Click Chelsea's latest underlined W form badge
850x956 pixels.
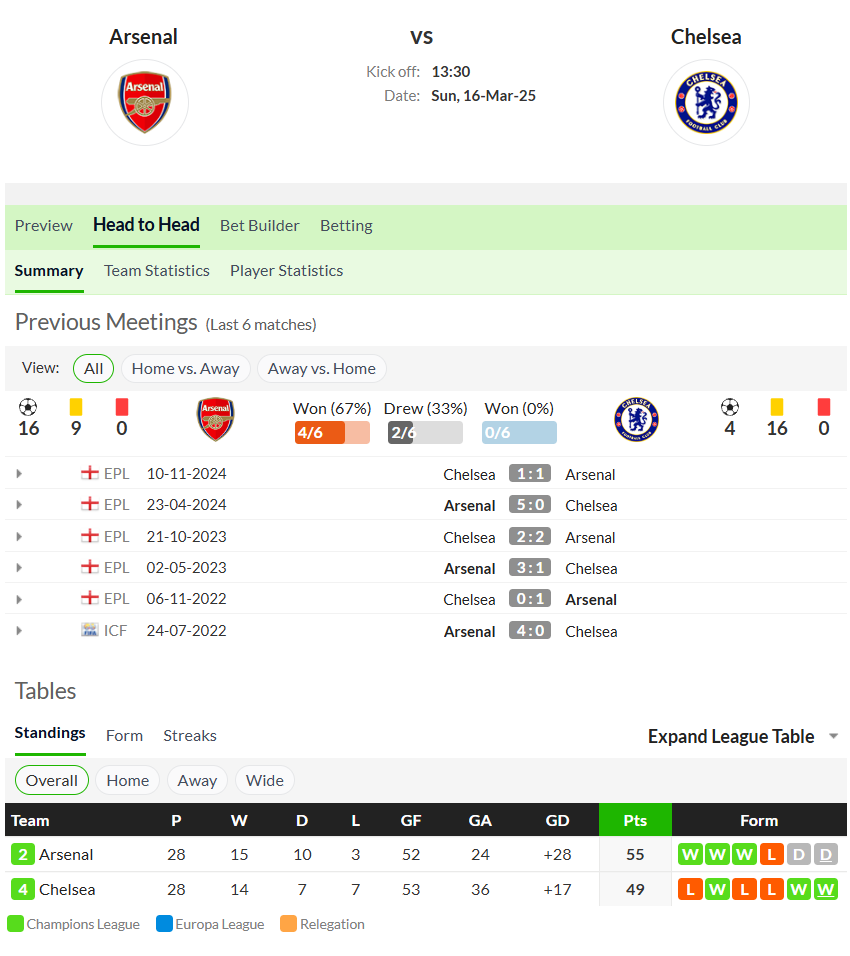(x=826, y=890)
